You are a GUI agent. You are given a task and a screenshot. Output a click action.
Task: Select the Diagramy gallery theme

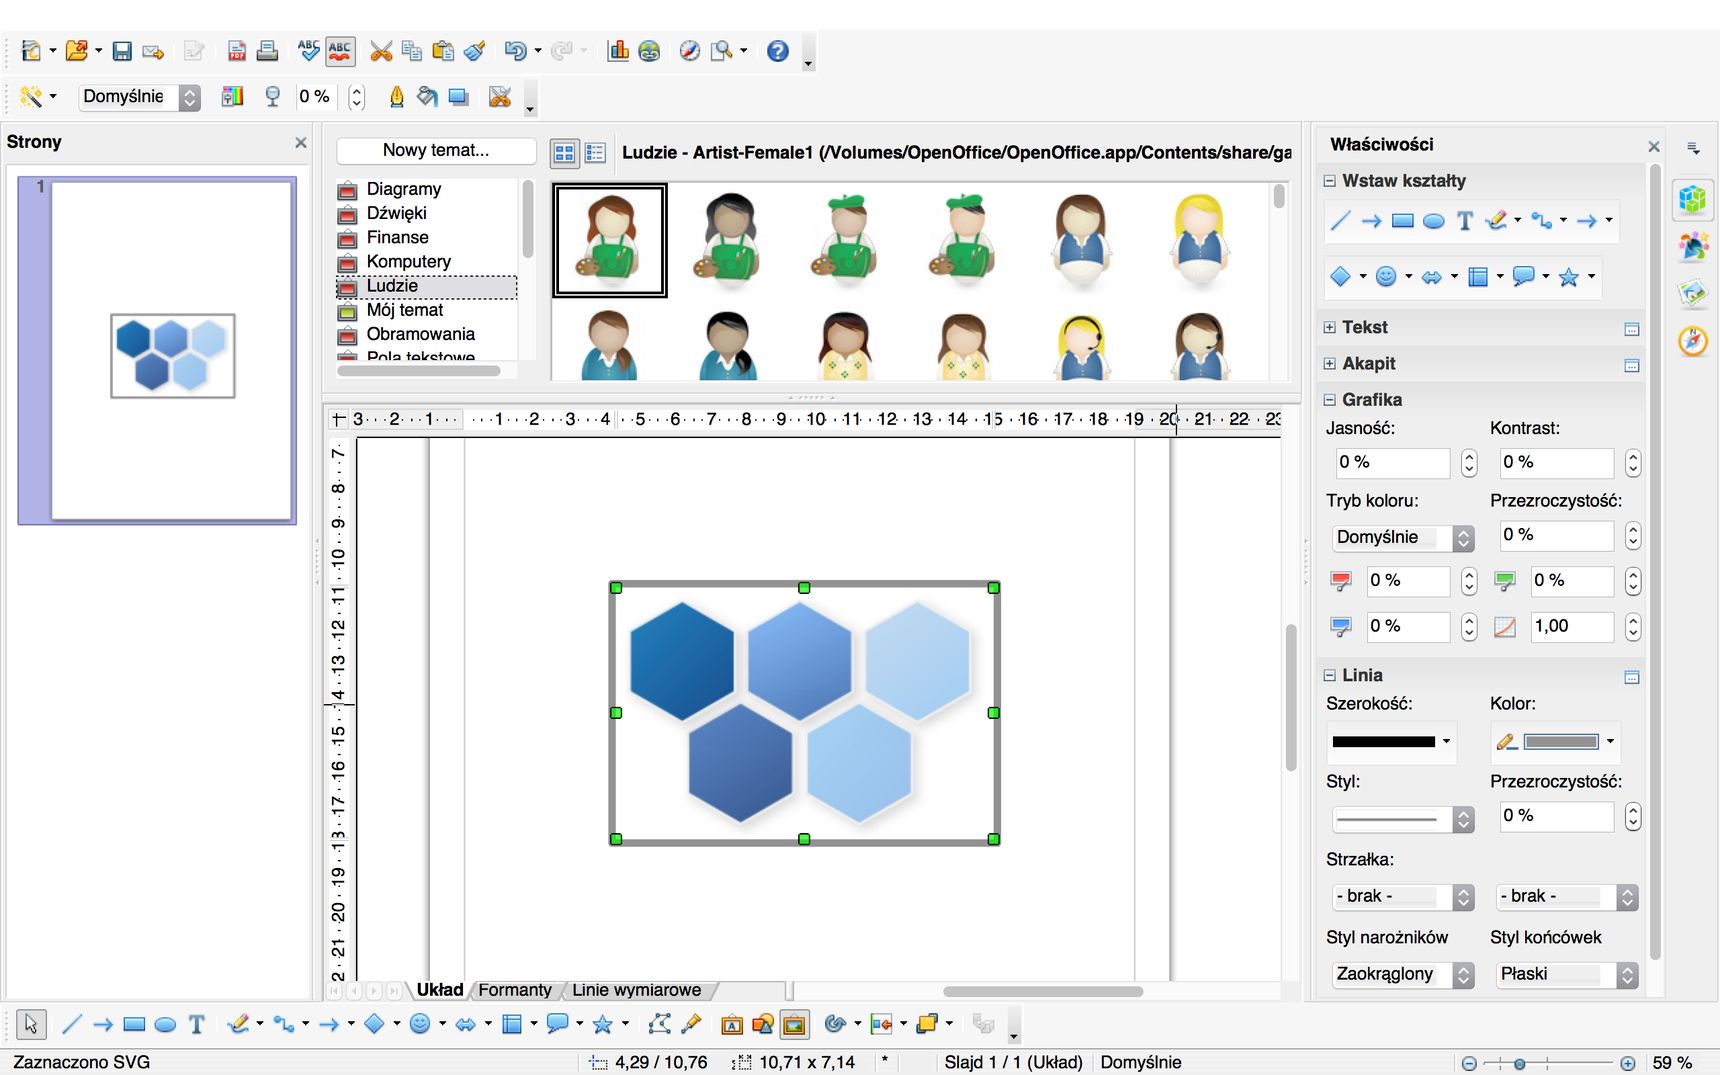click(404, 189)
